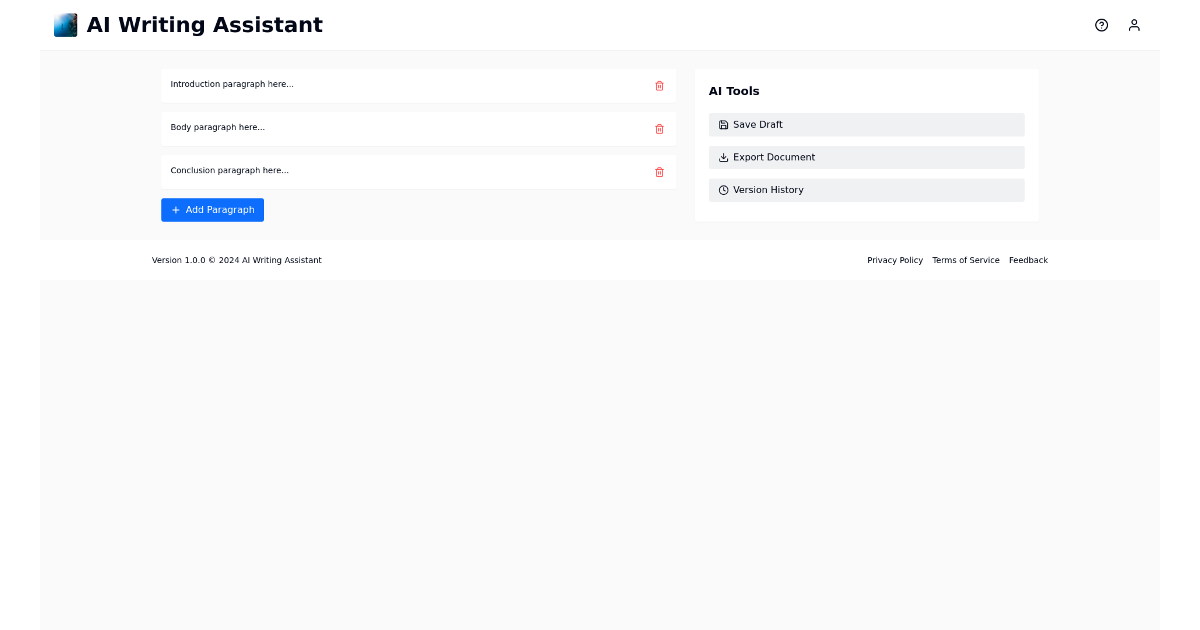Click the clock icon beside Version History
The height and width of the screenshot is (630, 1200).
coord(723,190)
